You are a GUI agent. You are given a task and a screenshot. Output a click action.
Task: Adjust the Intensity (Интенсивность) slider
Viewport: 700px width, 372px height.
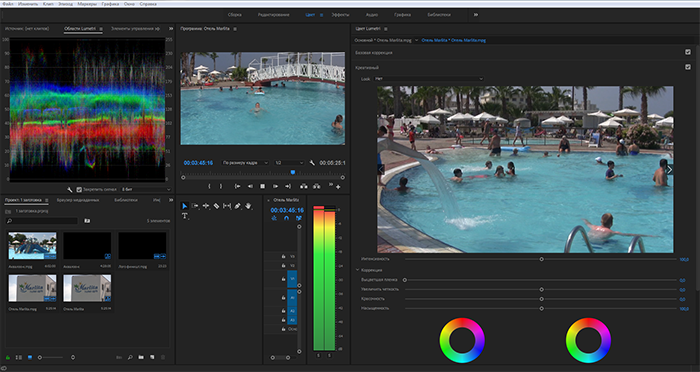click(541, 259)
